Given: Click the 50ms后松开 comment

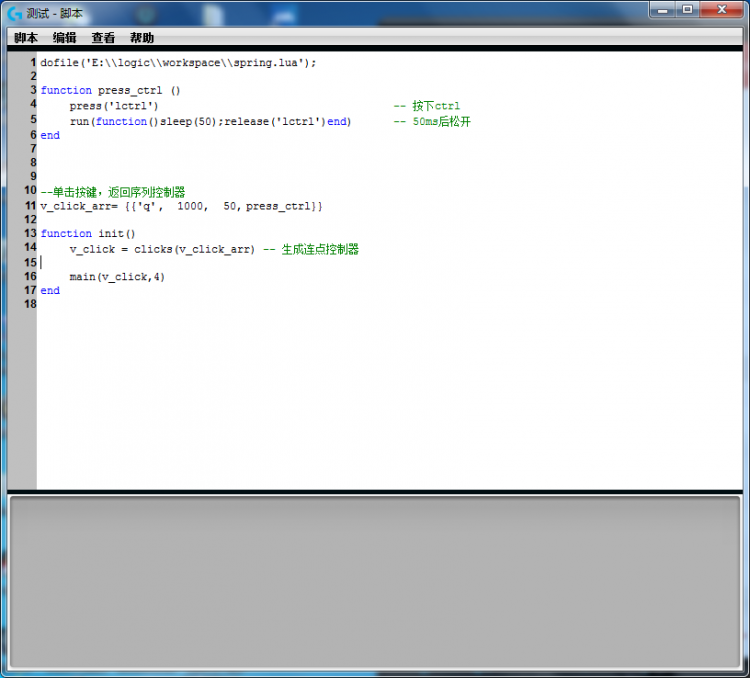Looking at the screenshot, I should (x=441, y=121).
